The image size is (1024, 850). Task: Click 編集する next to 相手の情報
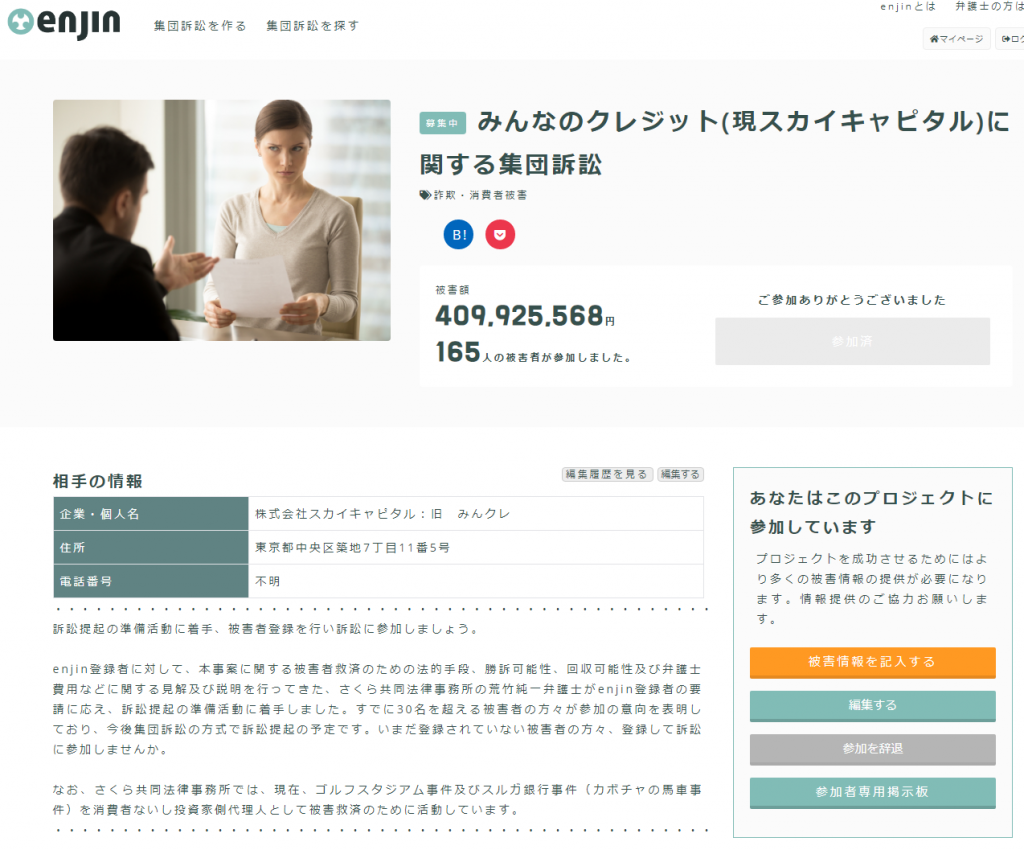click(681, 474)
